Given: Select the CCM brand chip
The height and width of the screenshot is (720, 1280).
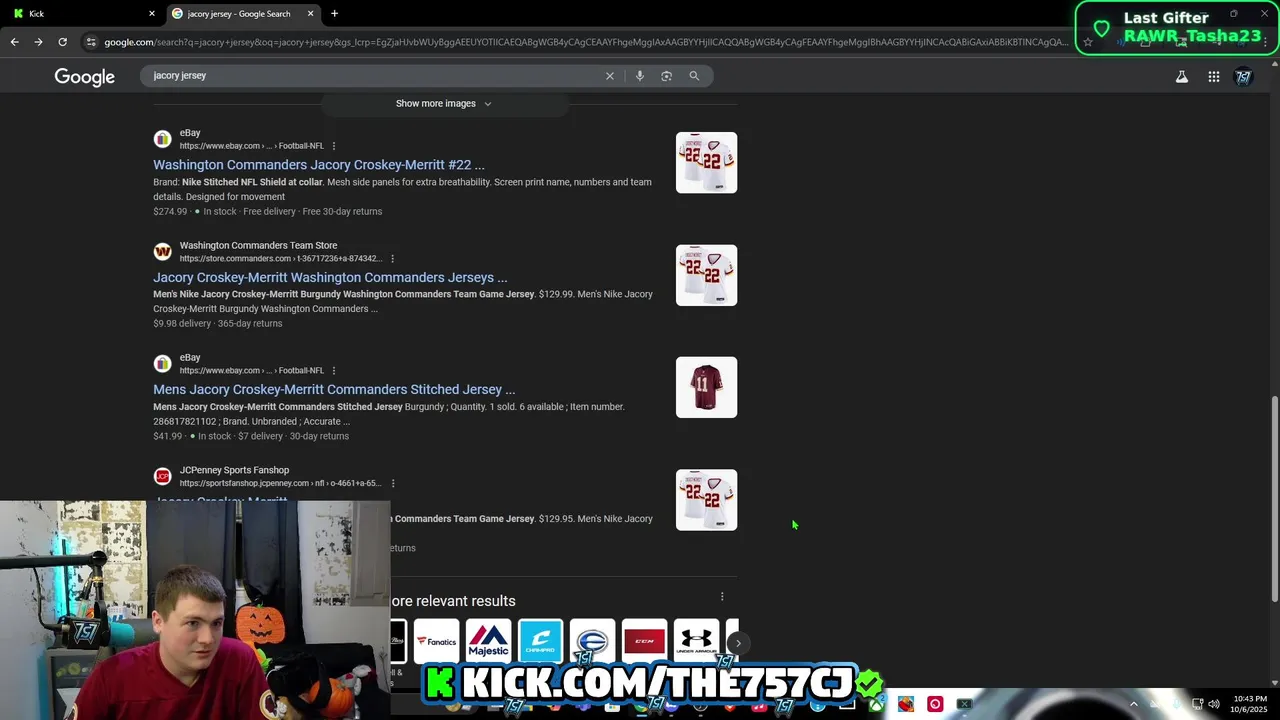Looking at the screenshot, I should pos(644,642).
